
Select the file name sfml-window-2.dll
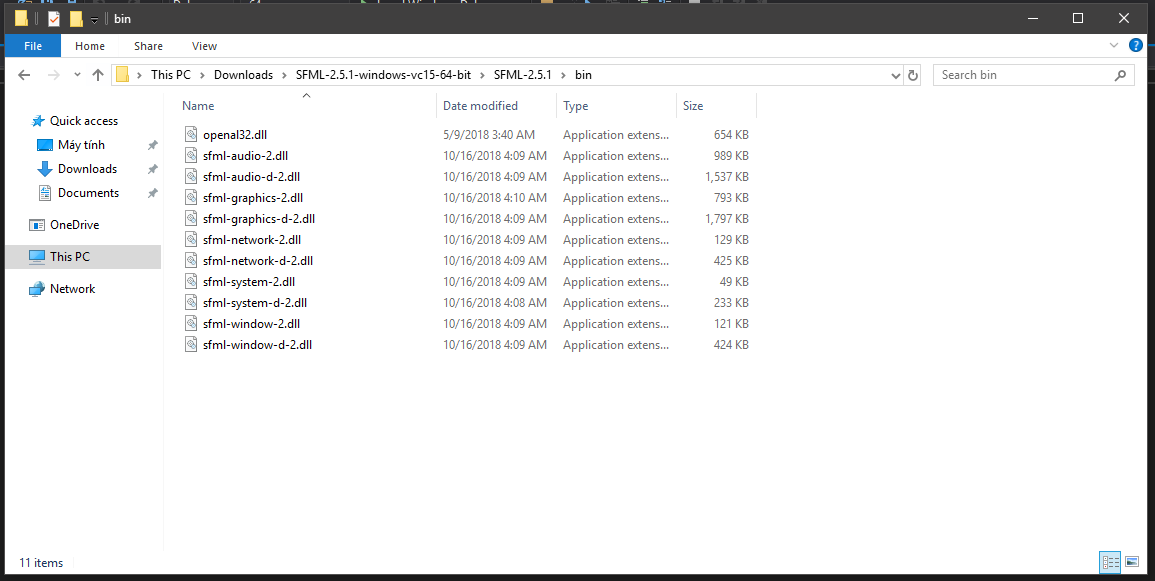(x=251, y=323)
